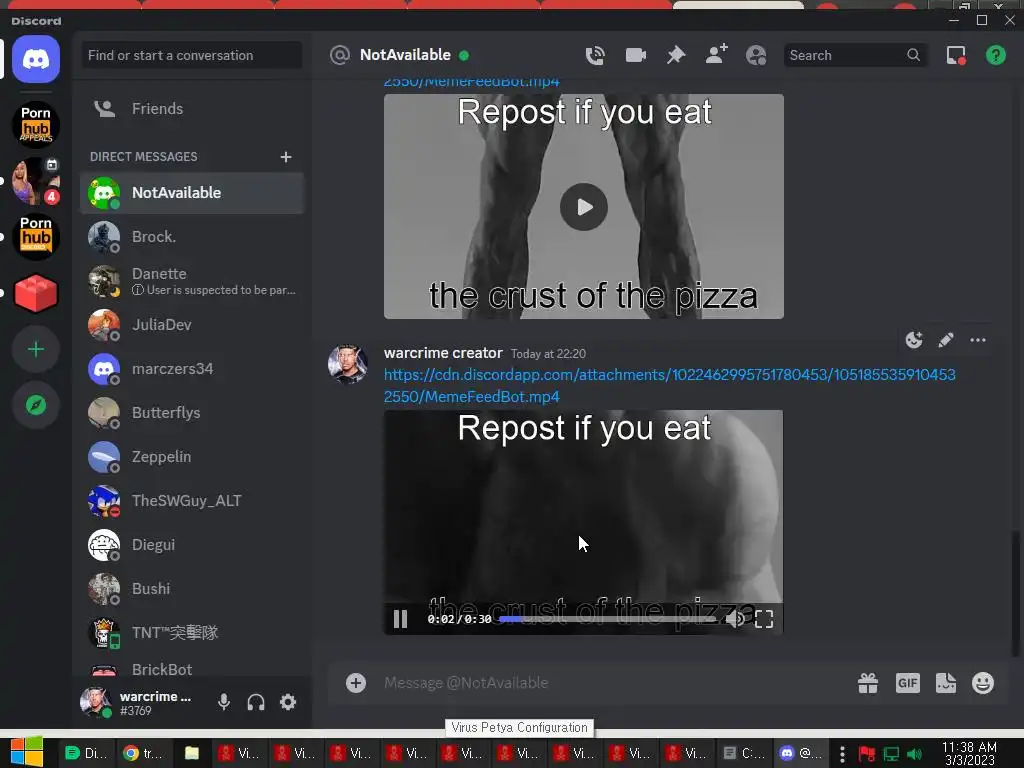Open more options for the message
The width and height of the screenshot is (1024, 768).
[978, 340]
